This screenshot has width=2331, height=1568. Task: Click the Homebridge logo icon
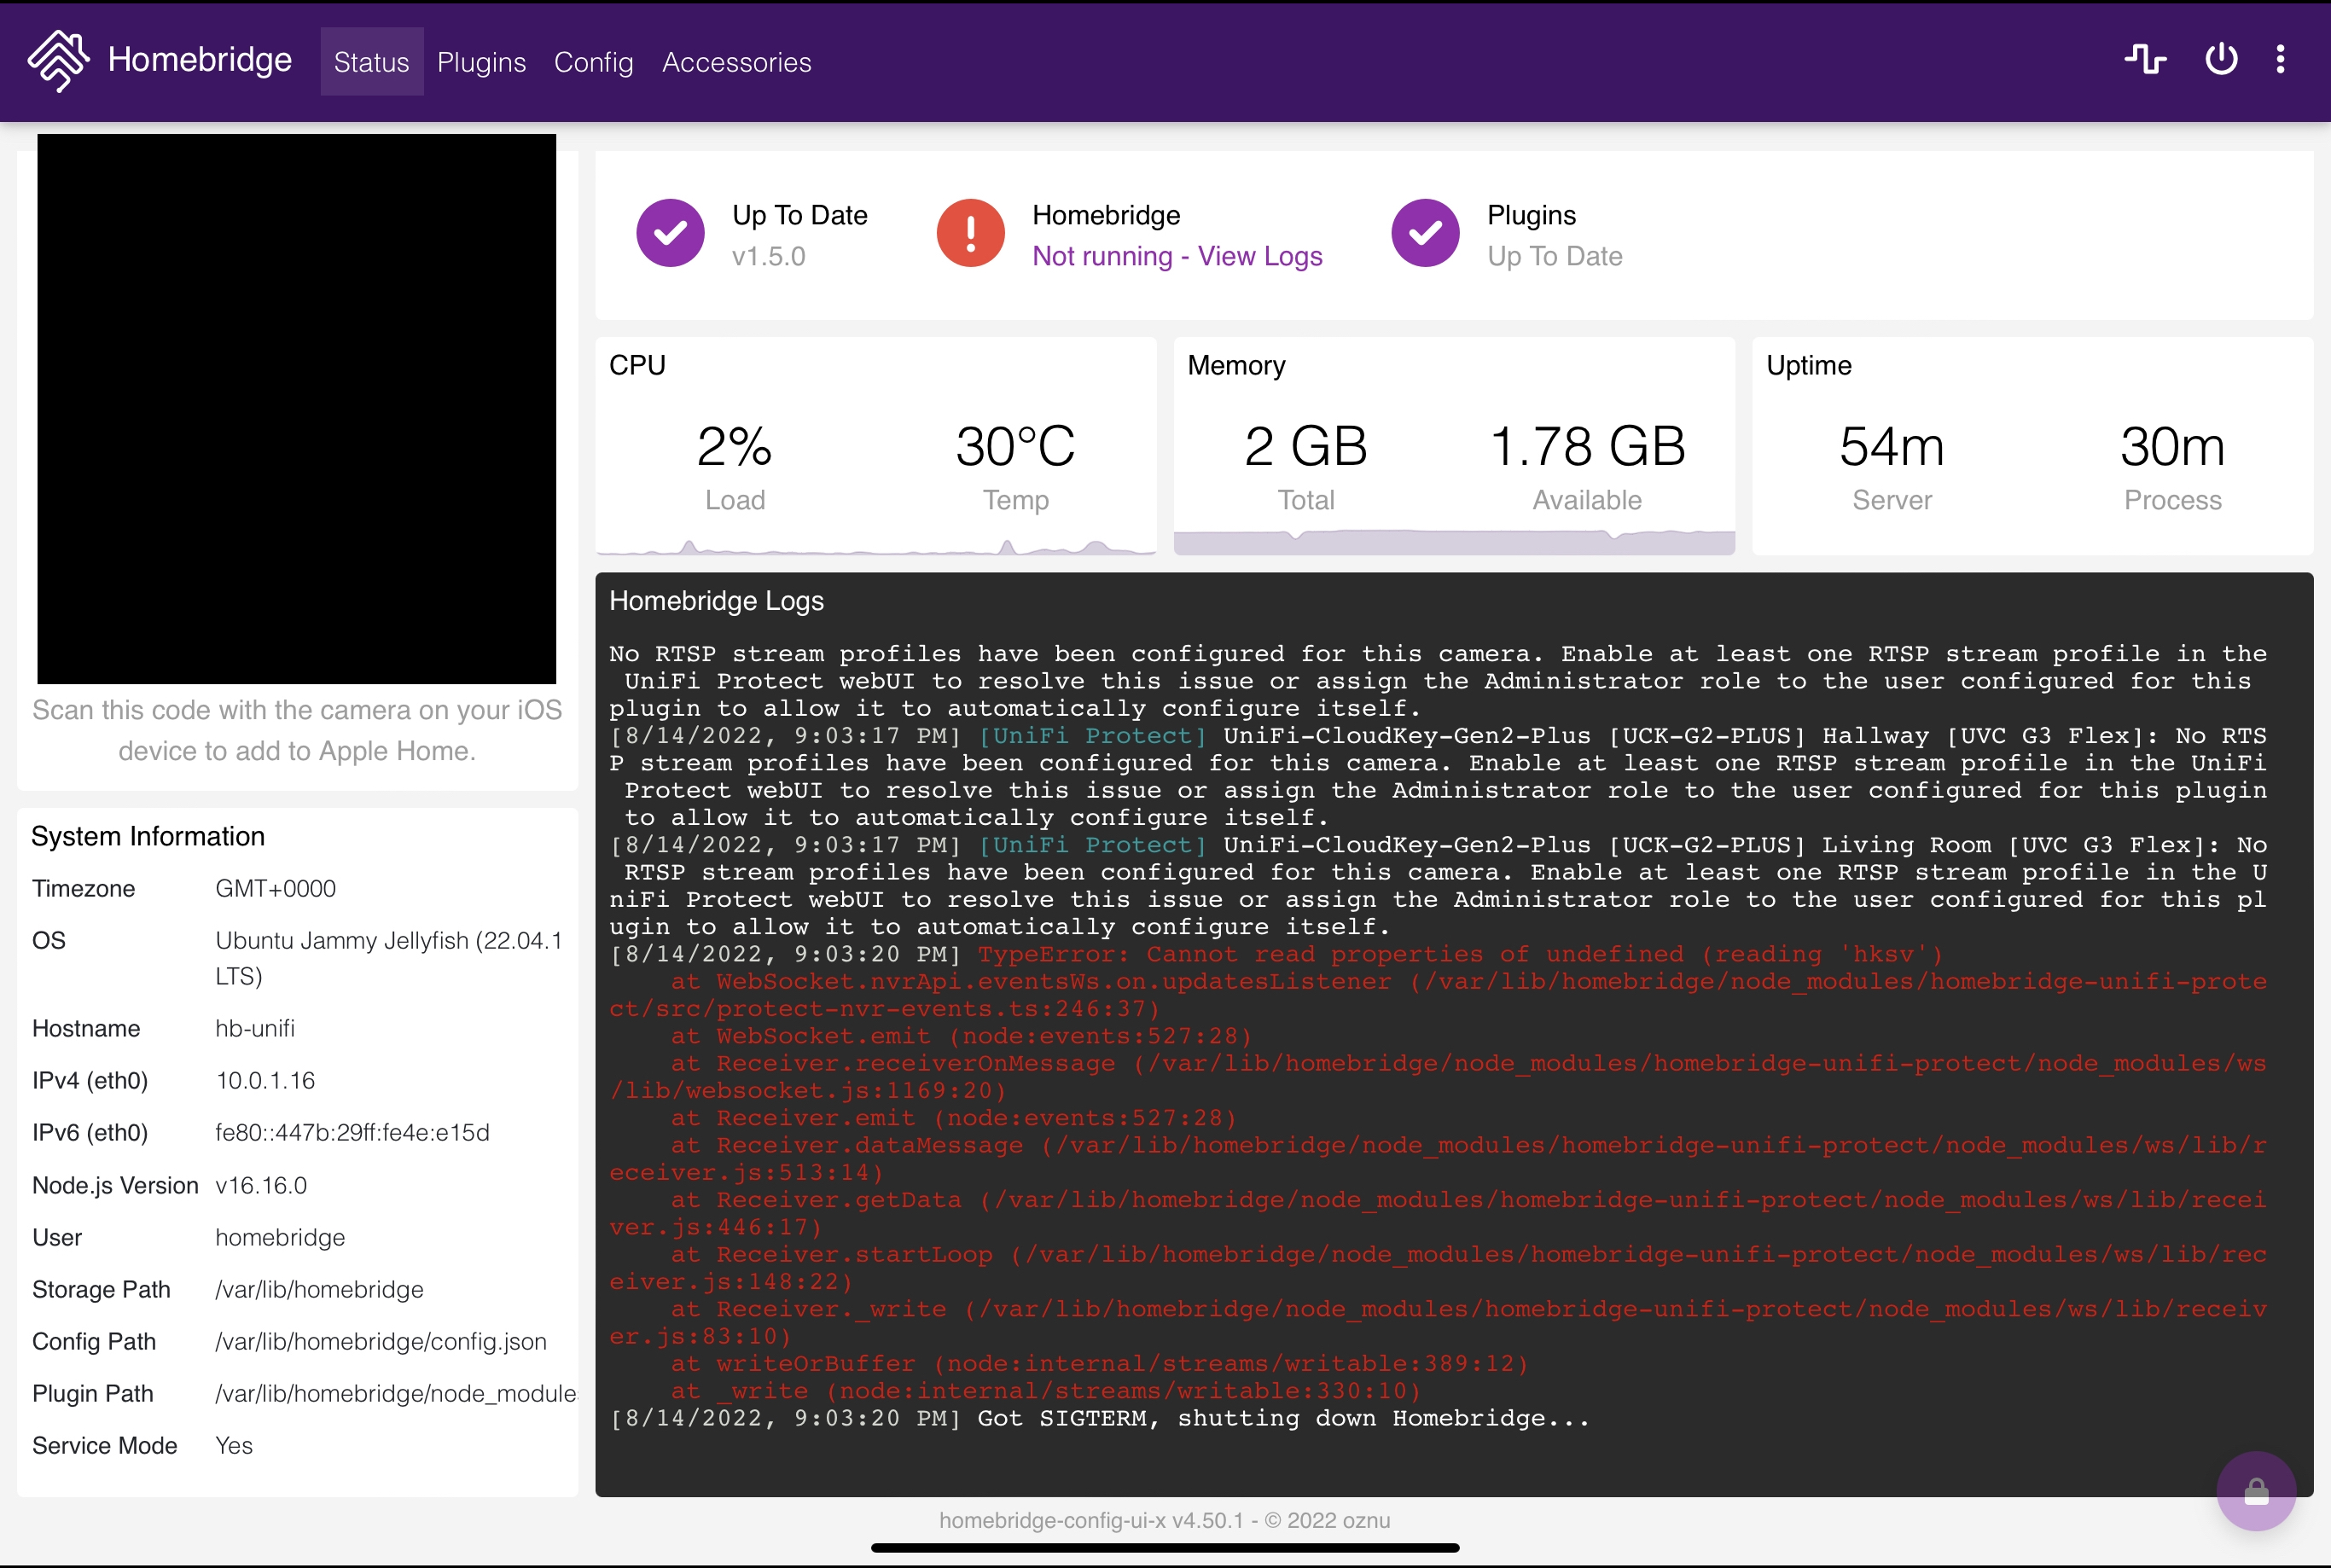pos(57,61)
